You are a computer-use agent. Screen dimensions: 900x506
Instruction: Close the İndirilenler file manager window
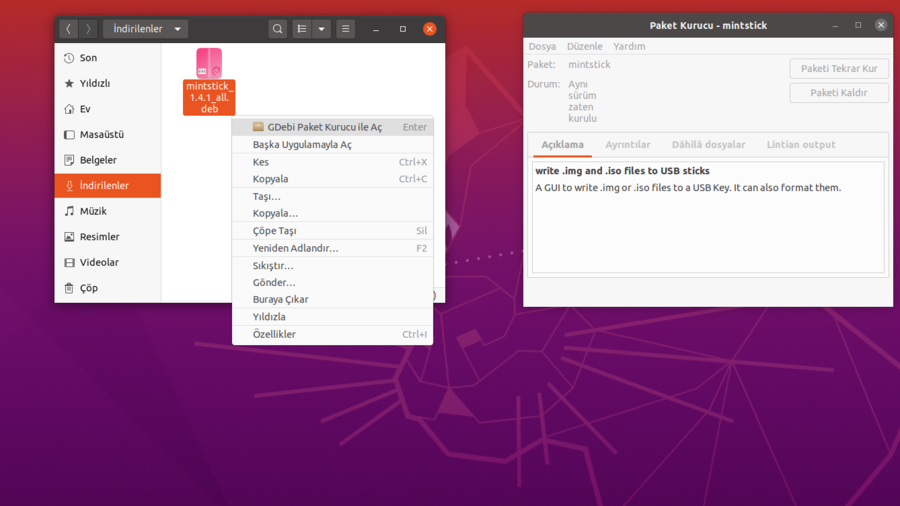429,29
